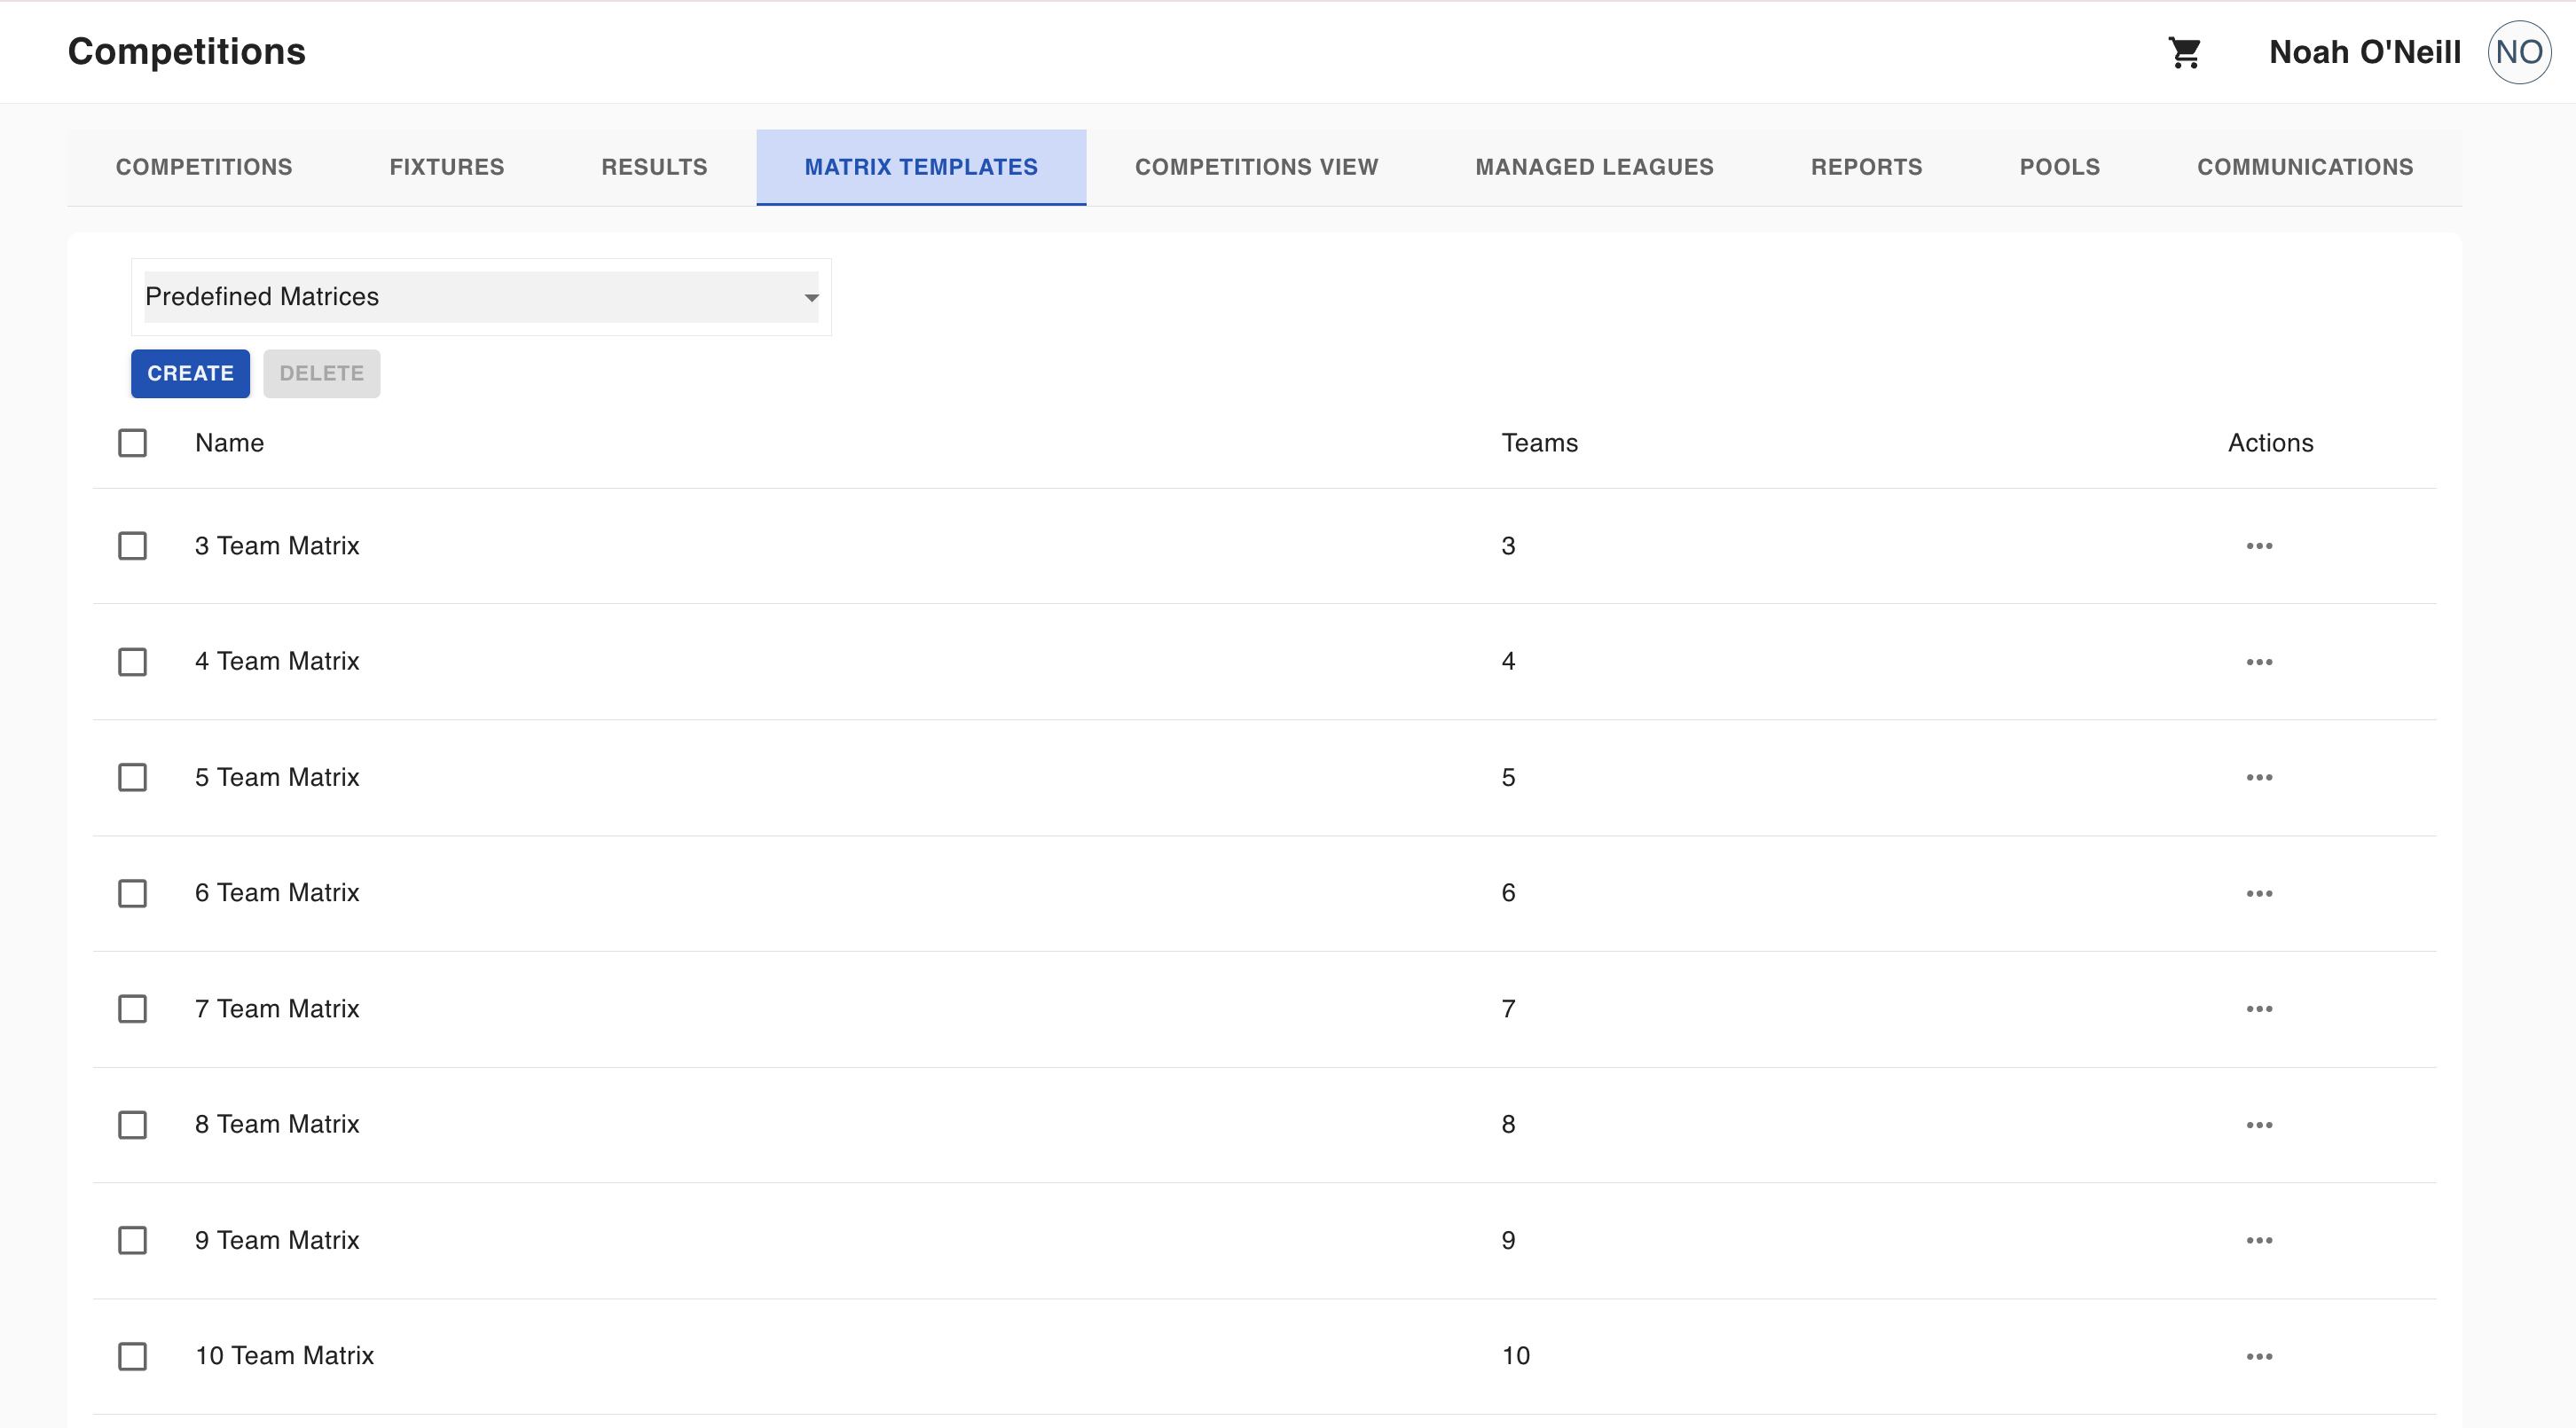
Task: Toggle the select-all checkbox in header
Action: [132, 443]
